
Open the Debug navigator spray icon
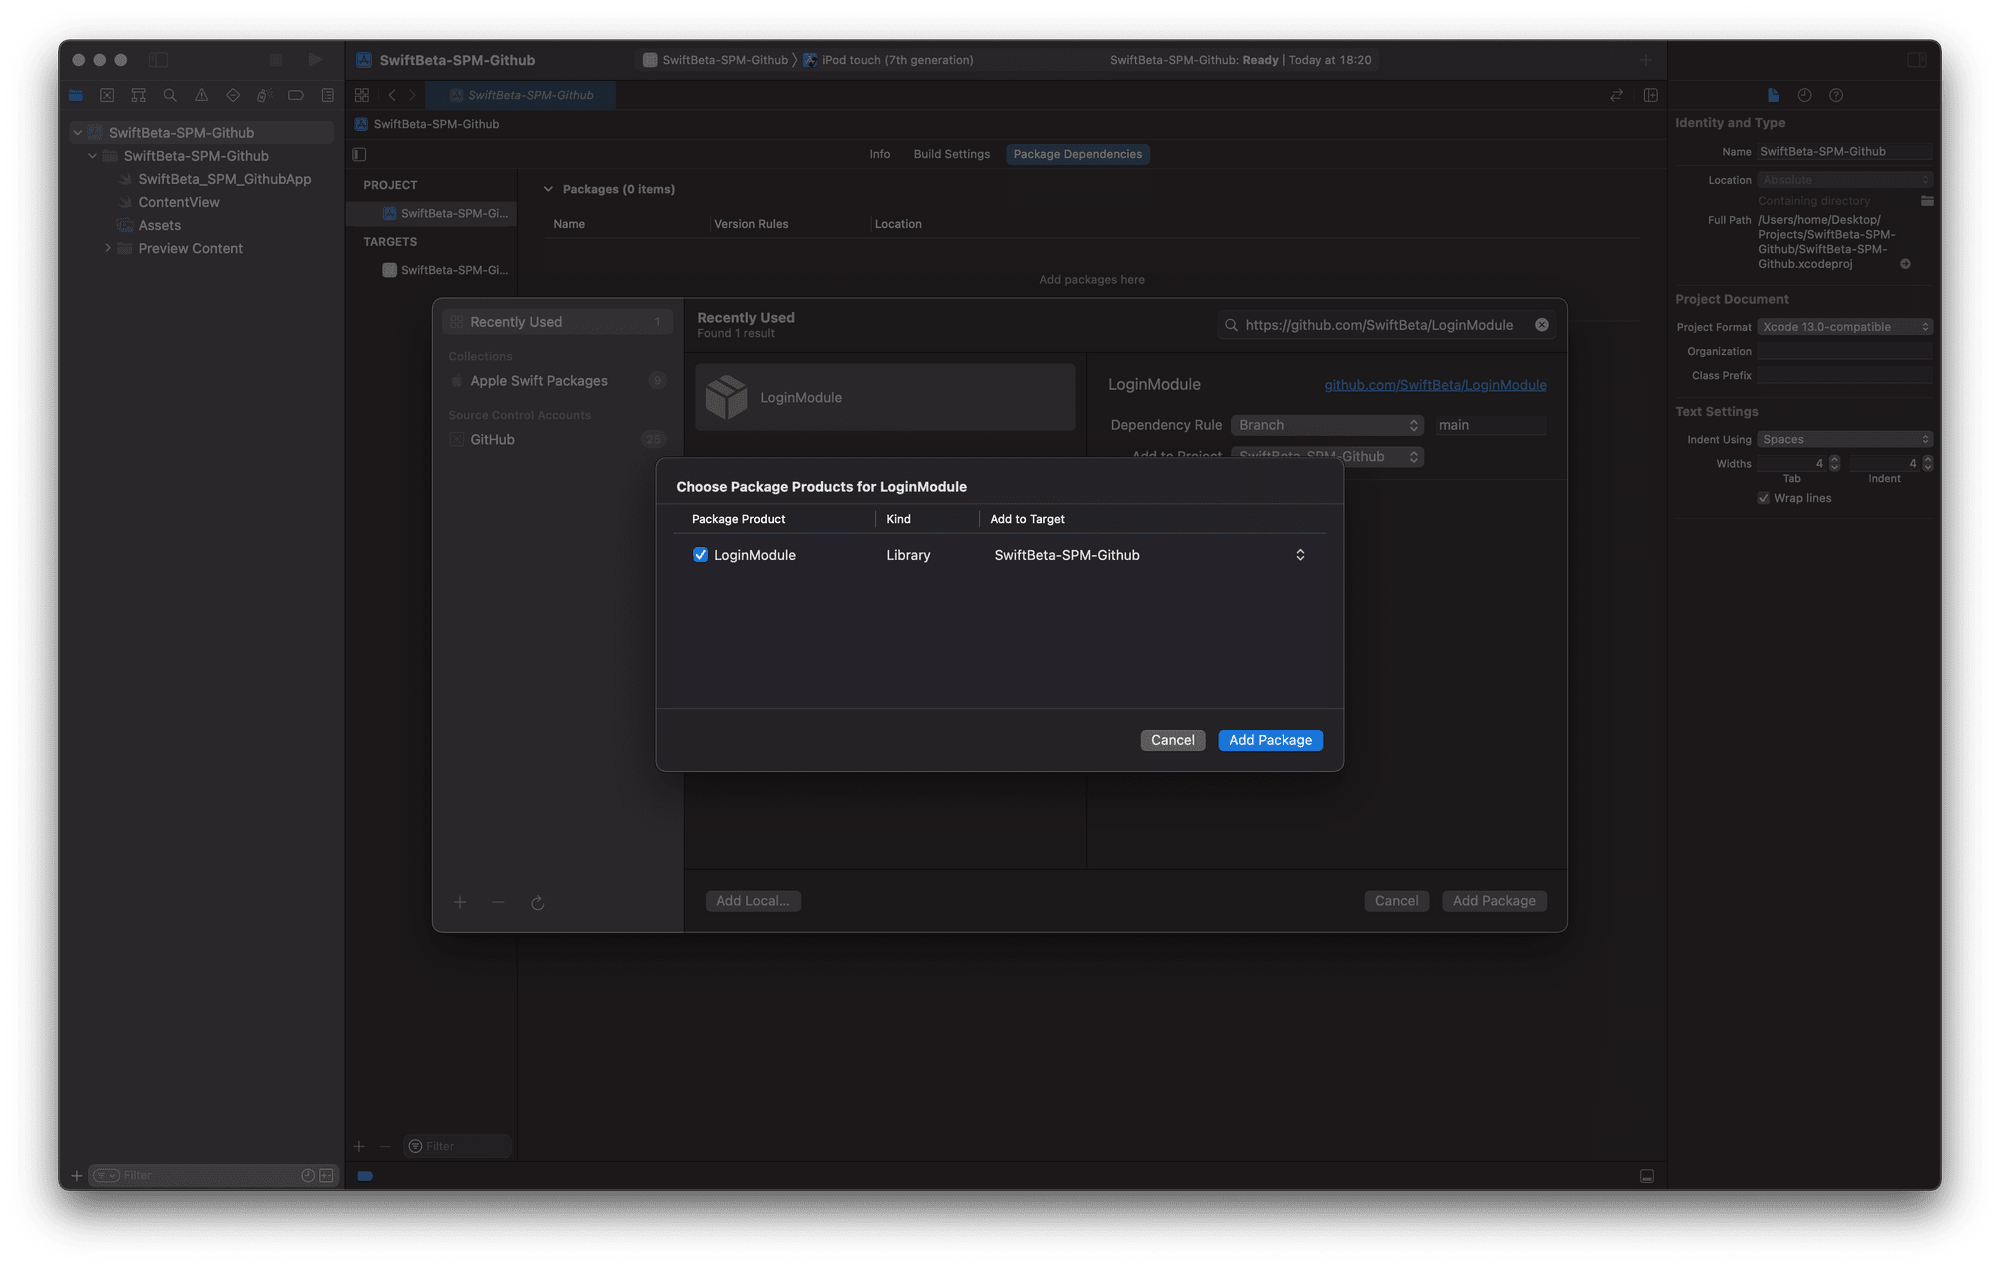click(264, 95)
